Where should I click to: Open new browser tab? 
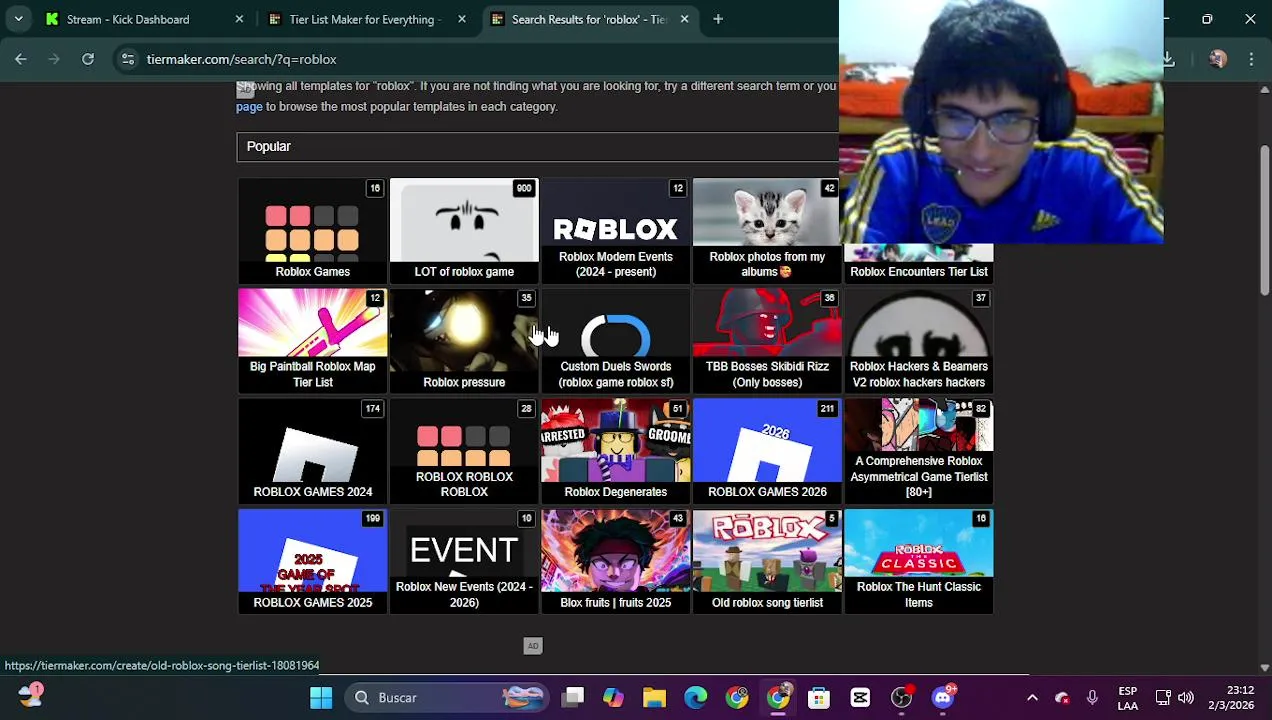tap(718, 19)
